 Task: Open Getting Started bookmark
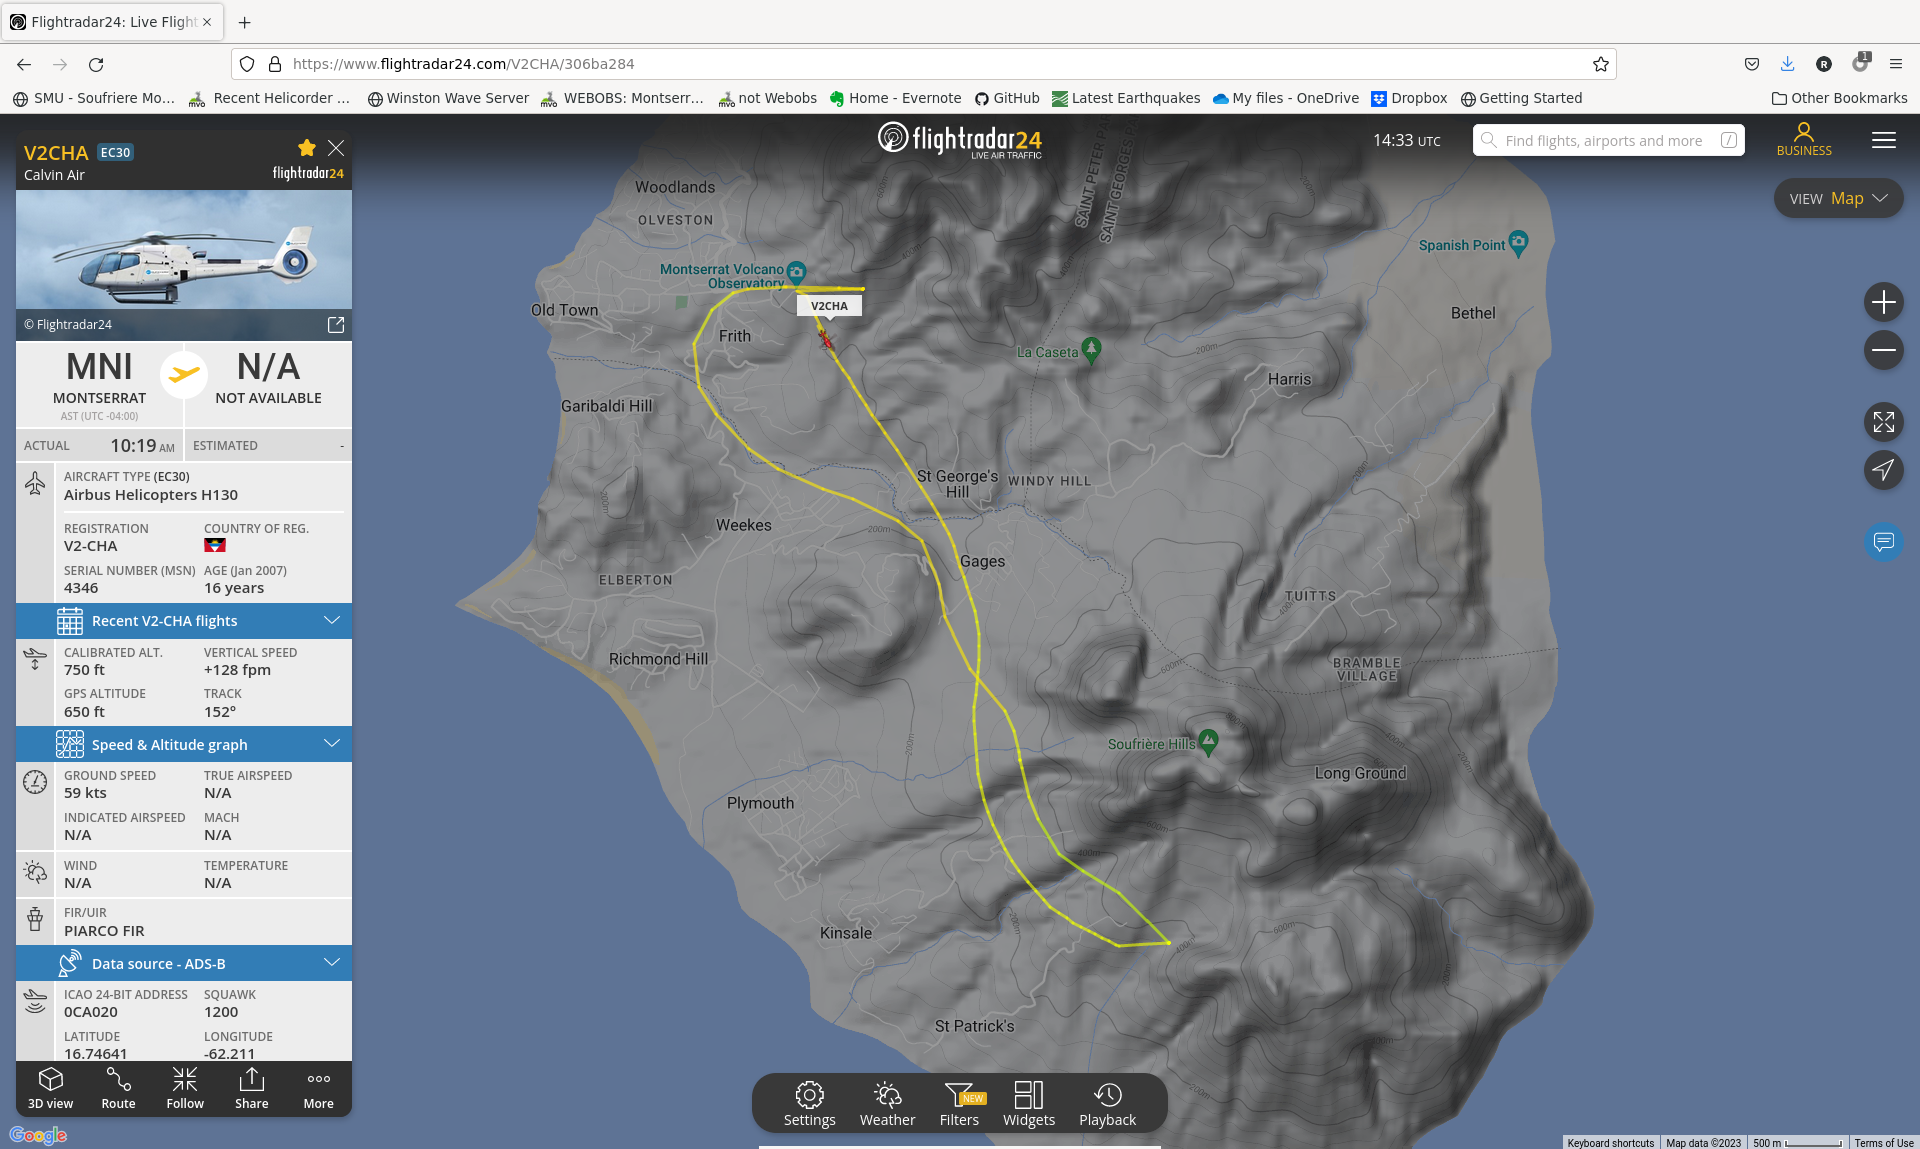[x=1521, y=98]
